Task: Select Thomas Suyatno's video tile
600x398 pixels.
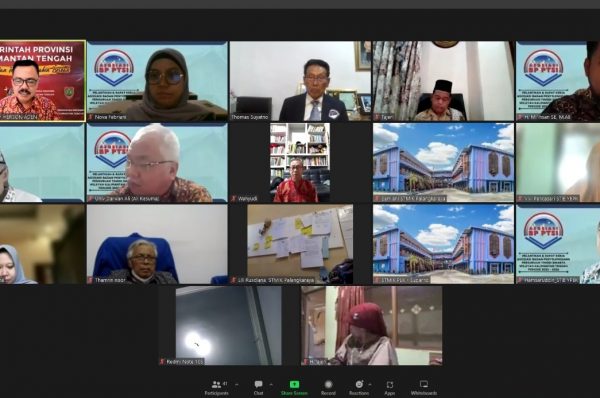Action: (300, 81)
